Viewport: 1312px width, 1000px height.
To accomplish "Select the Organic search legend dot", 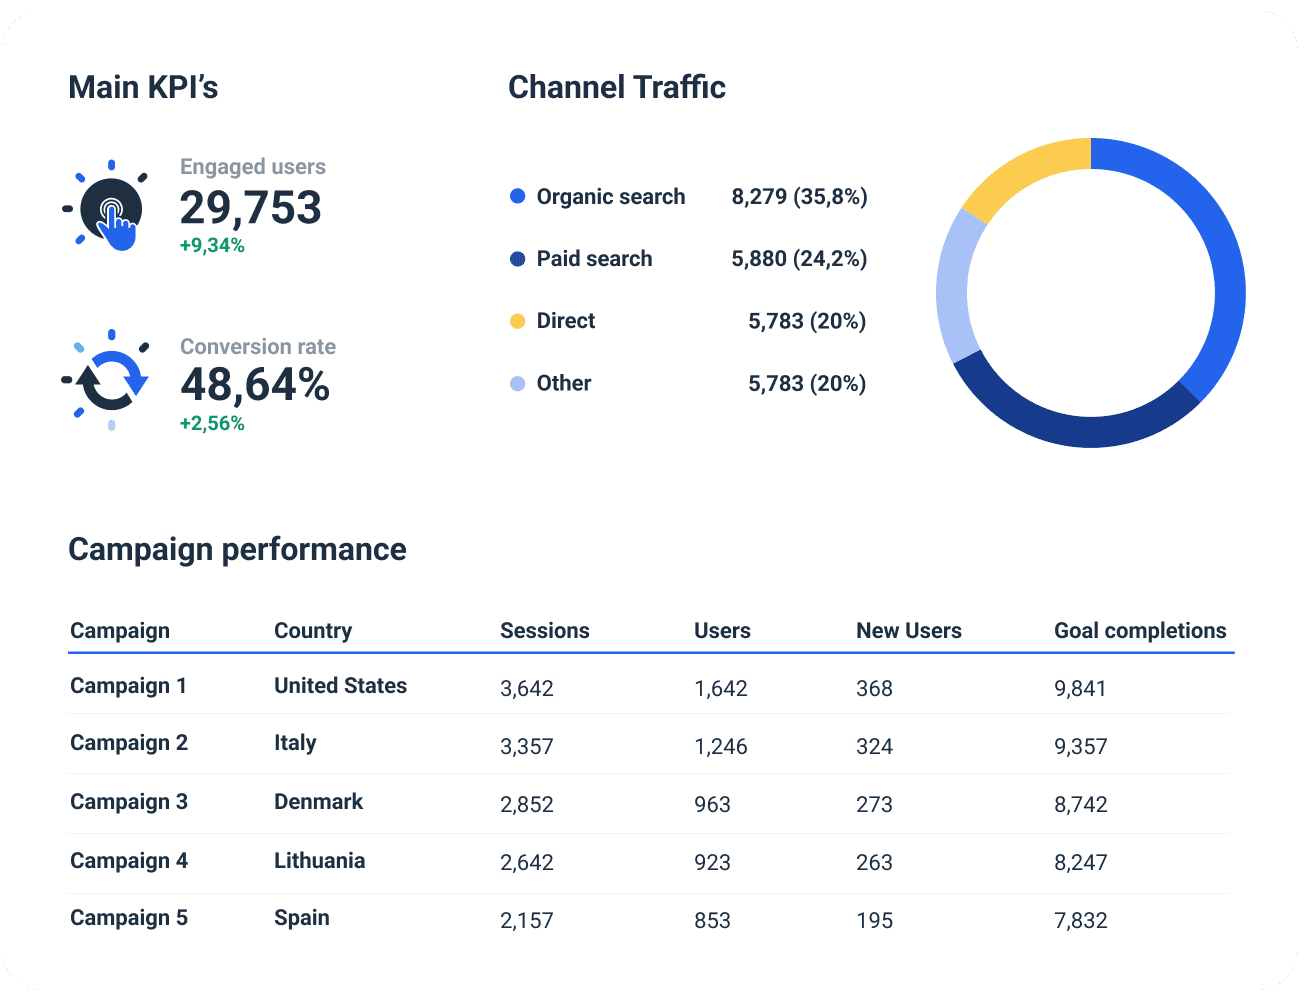I will pos(516,196).
